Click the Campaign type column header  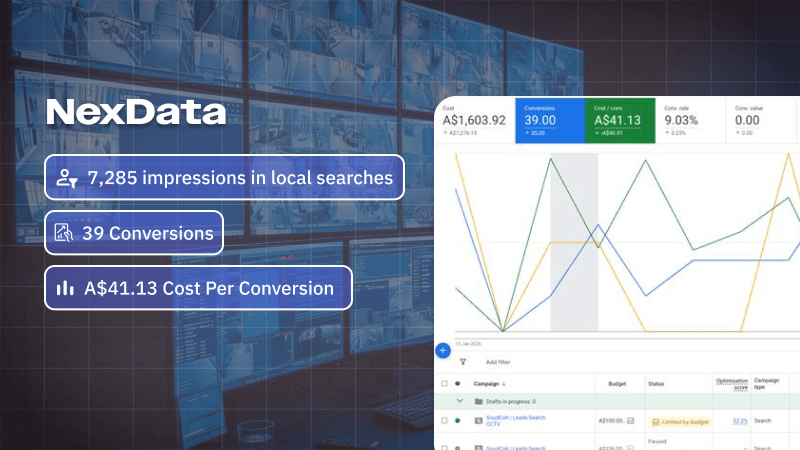click(766, 384)
